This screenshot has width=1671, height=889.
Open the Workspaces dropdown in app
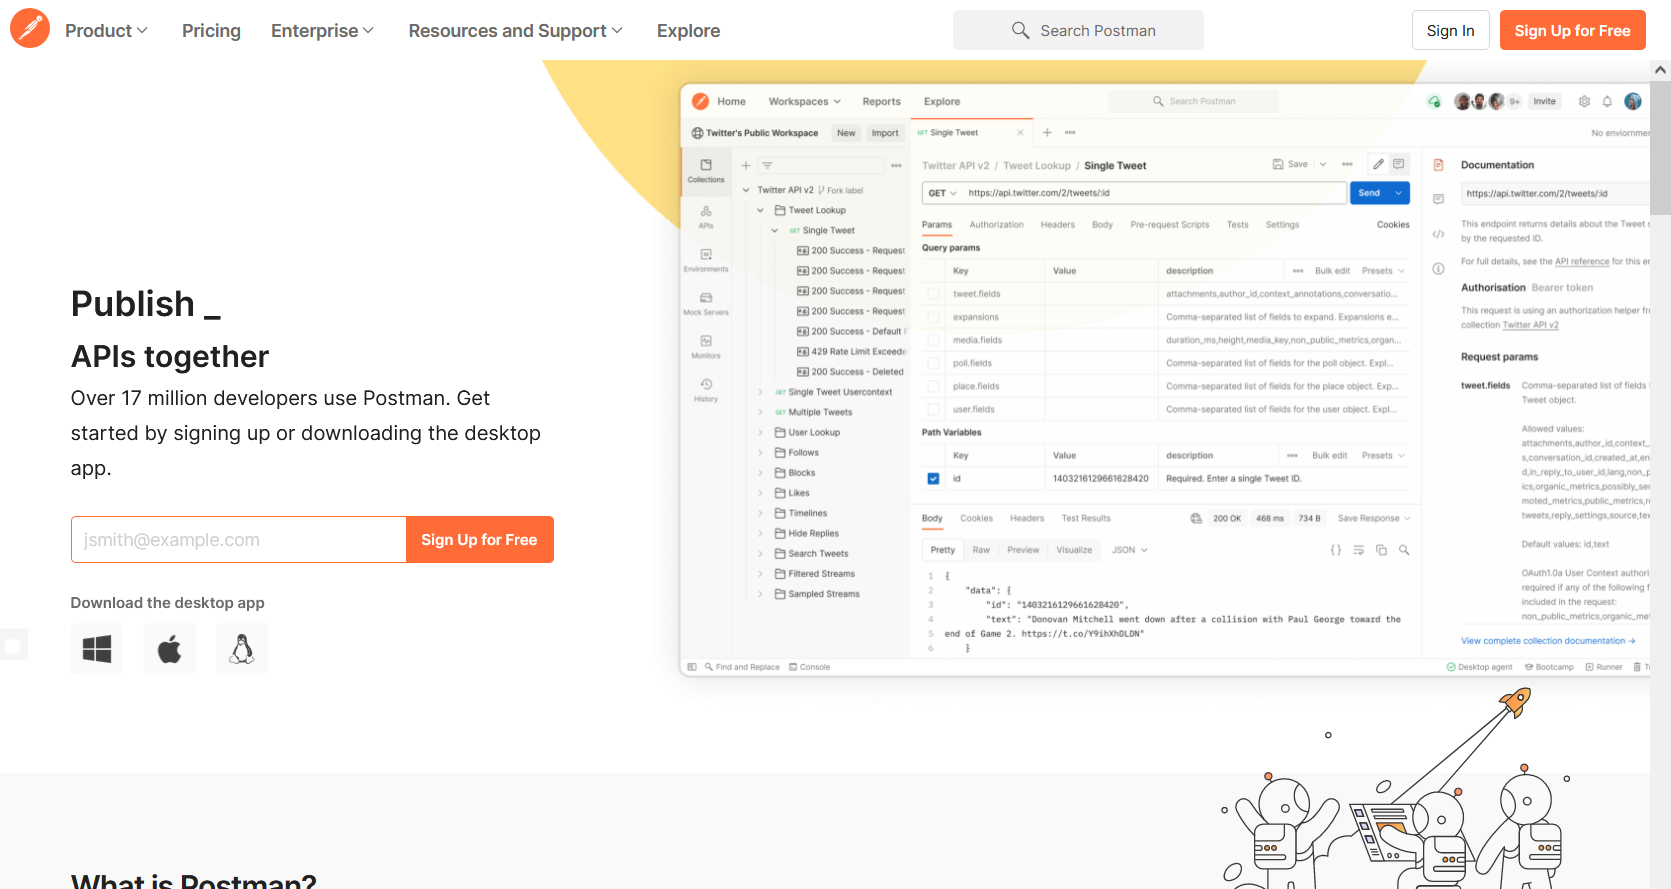pos(804,101)
